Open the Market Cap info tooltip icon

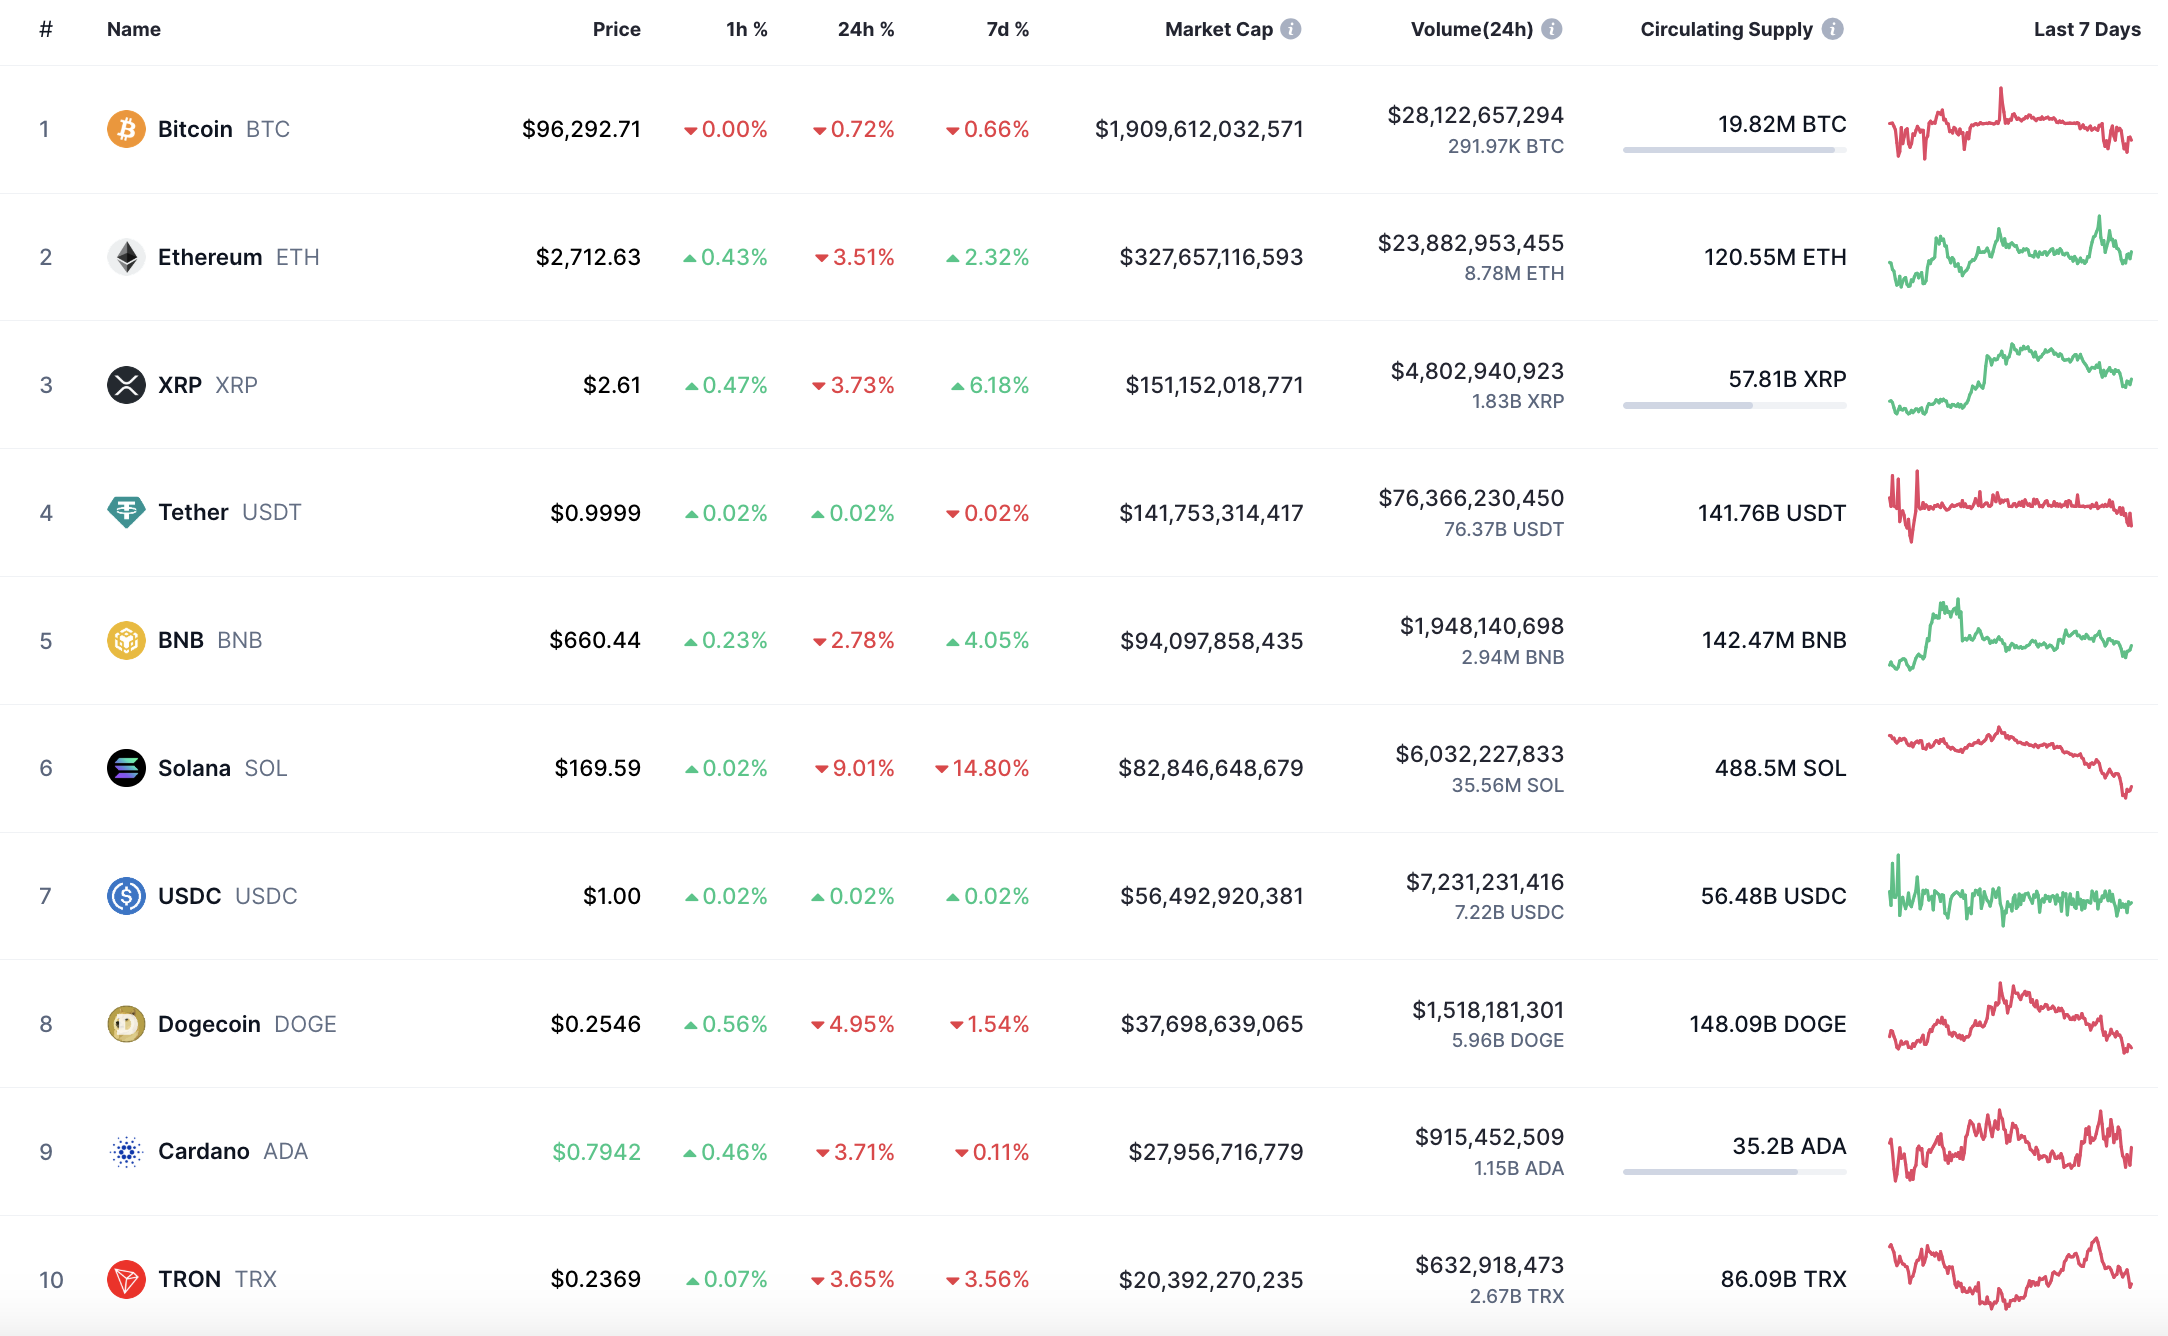1291,29
